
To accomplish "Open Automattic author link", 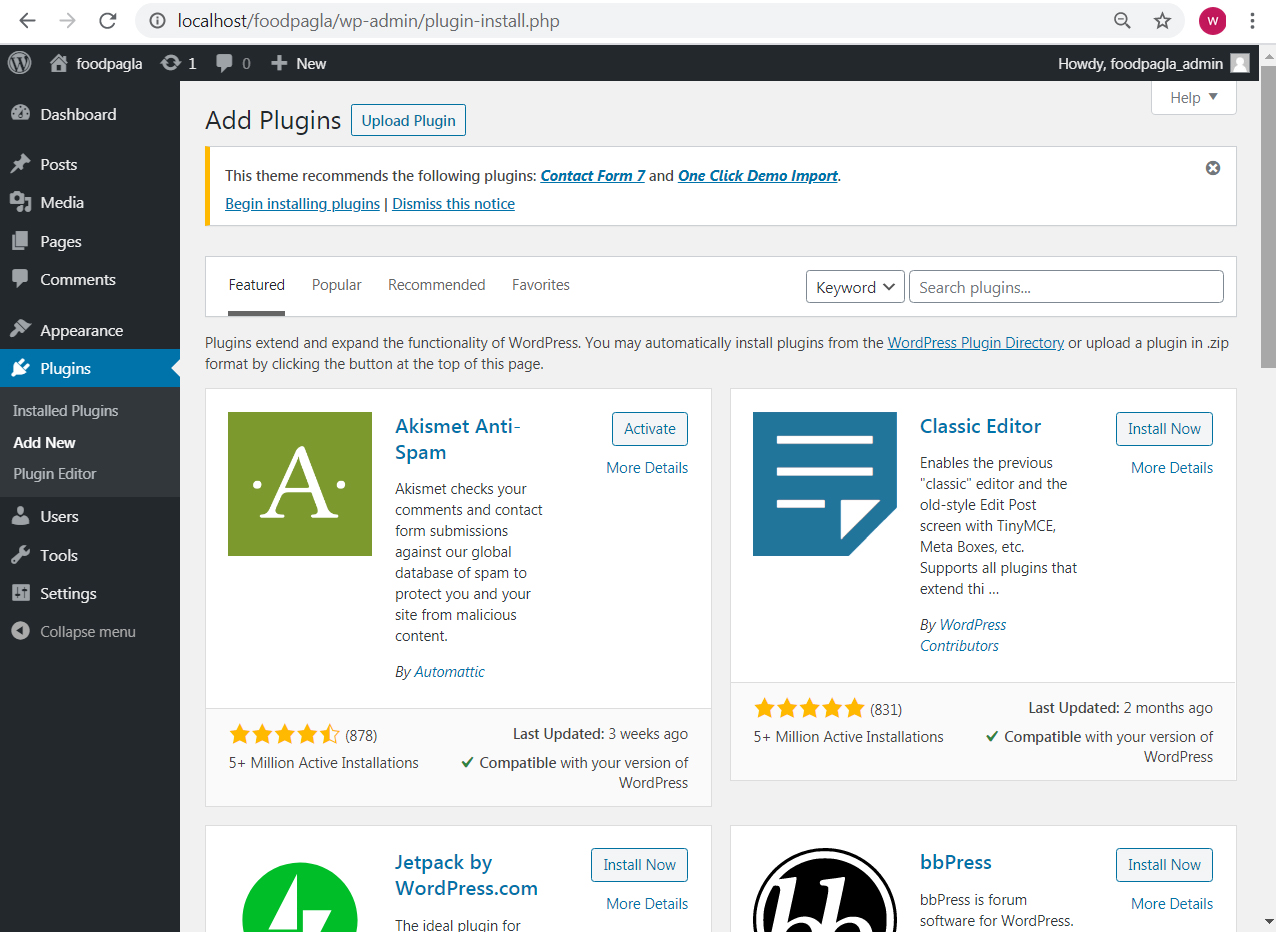I will pos(450,672).
